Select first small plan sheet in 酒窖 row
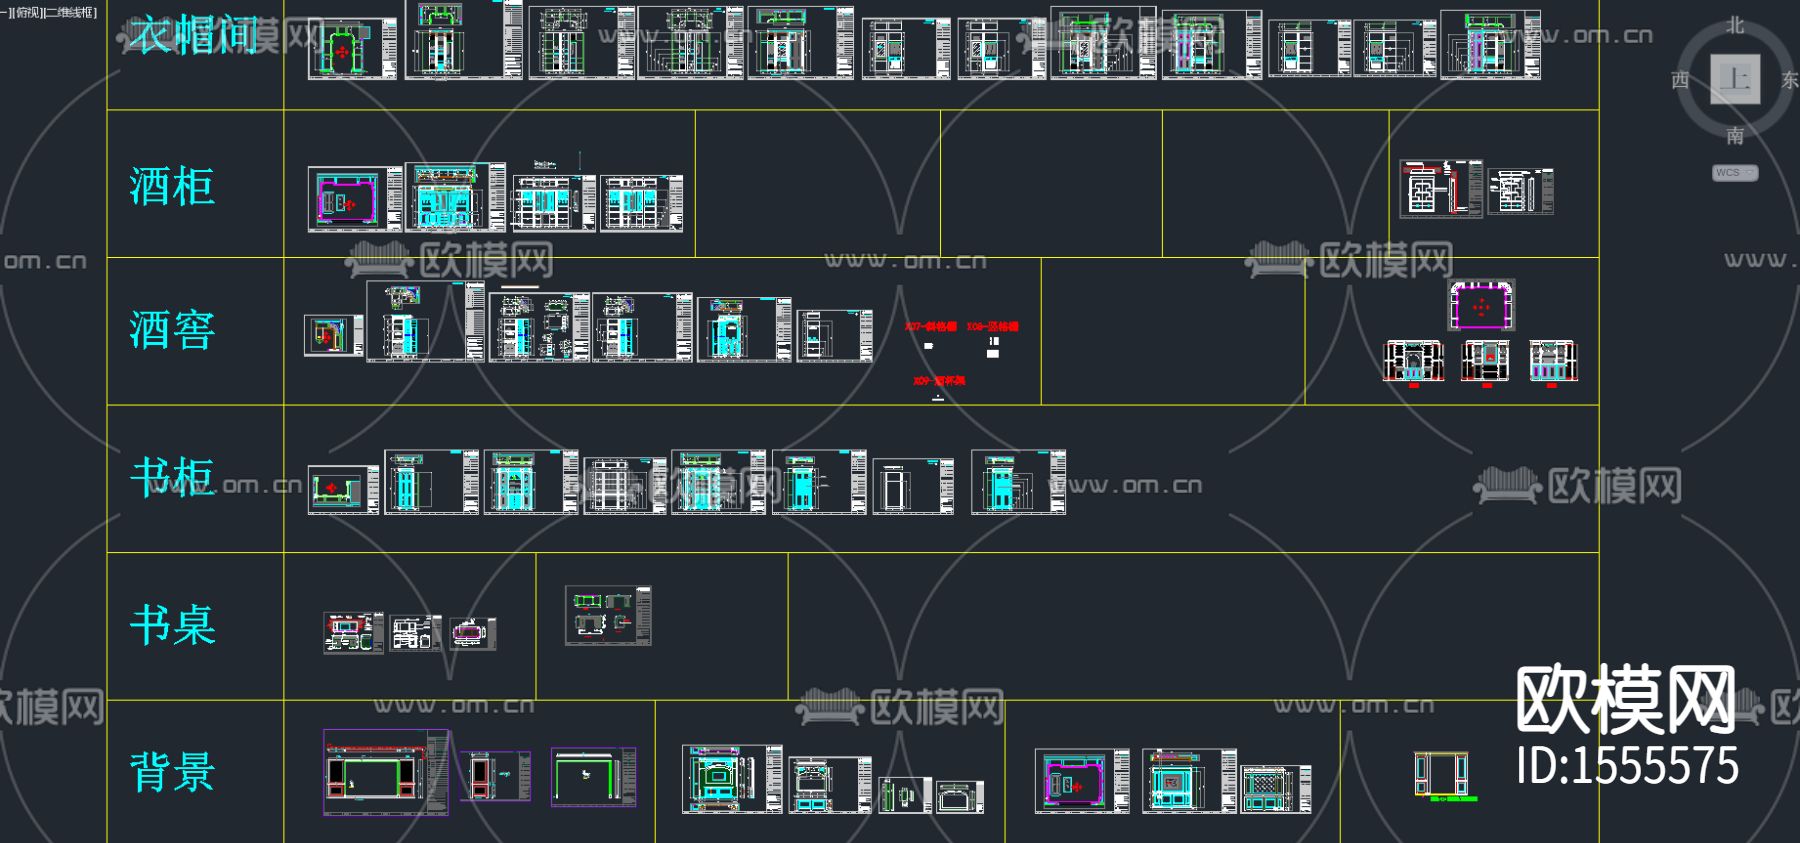The height and width of the screenshot is (843, 1800). pyautogui.click(x=334, y=336)
